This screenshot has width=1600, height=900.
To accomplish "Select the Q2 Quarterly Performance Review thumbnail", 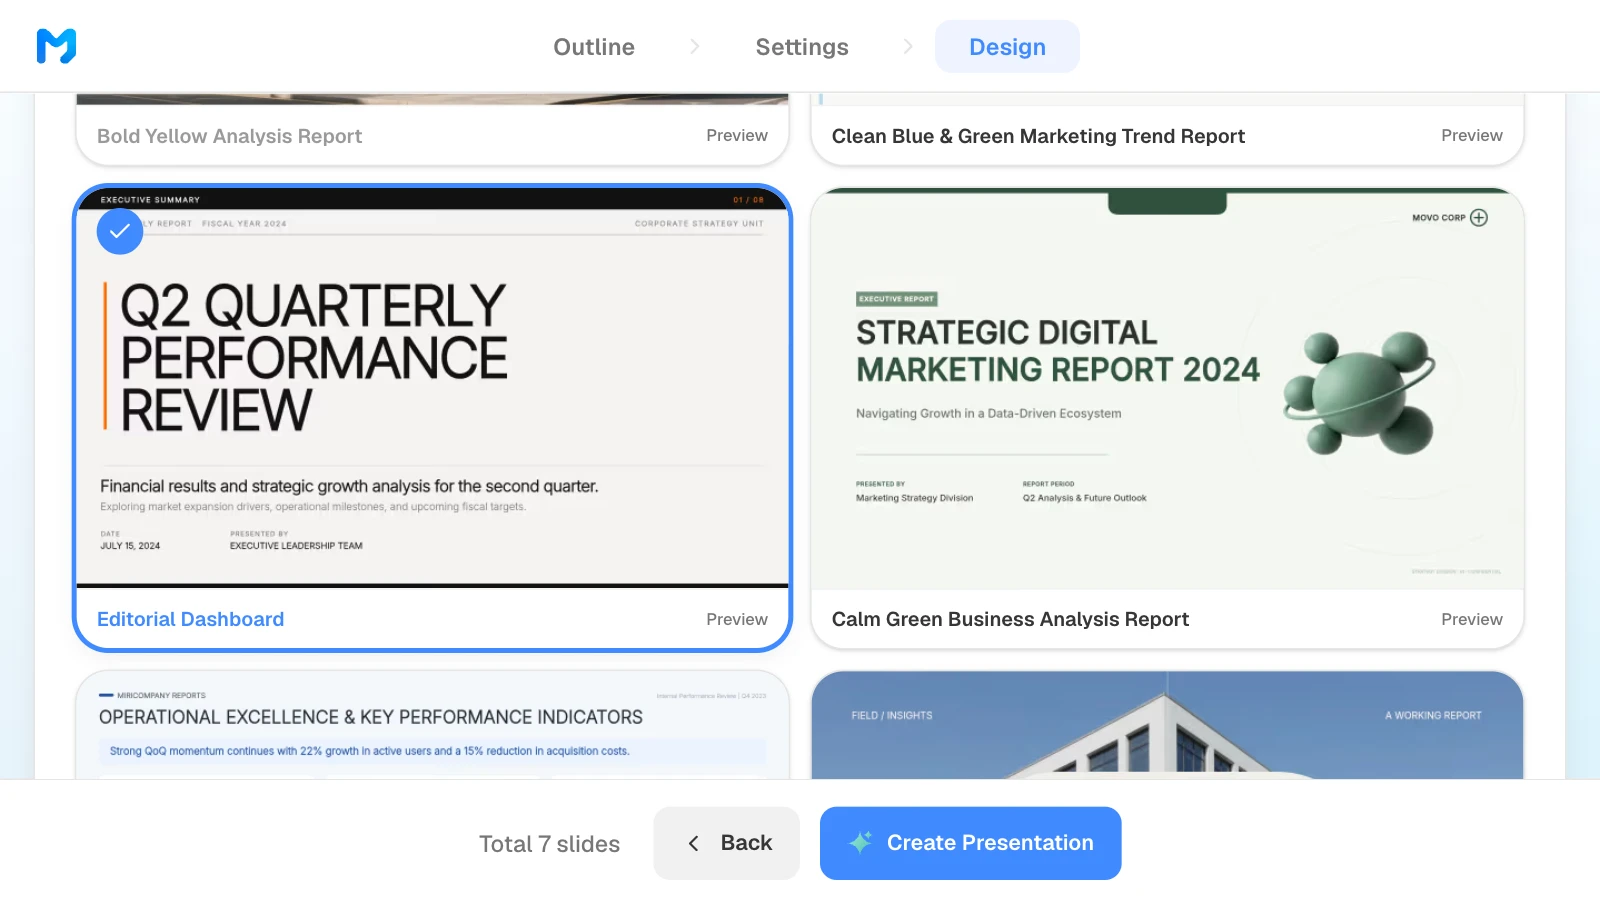I will (432, 388).
